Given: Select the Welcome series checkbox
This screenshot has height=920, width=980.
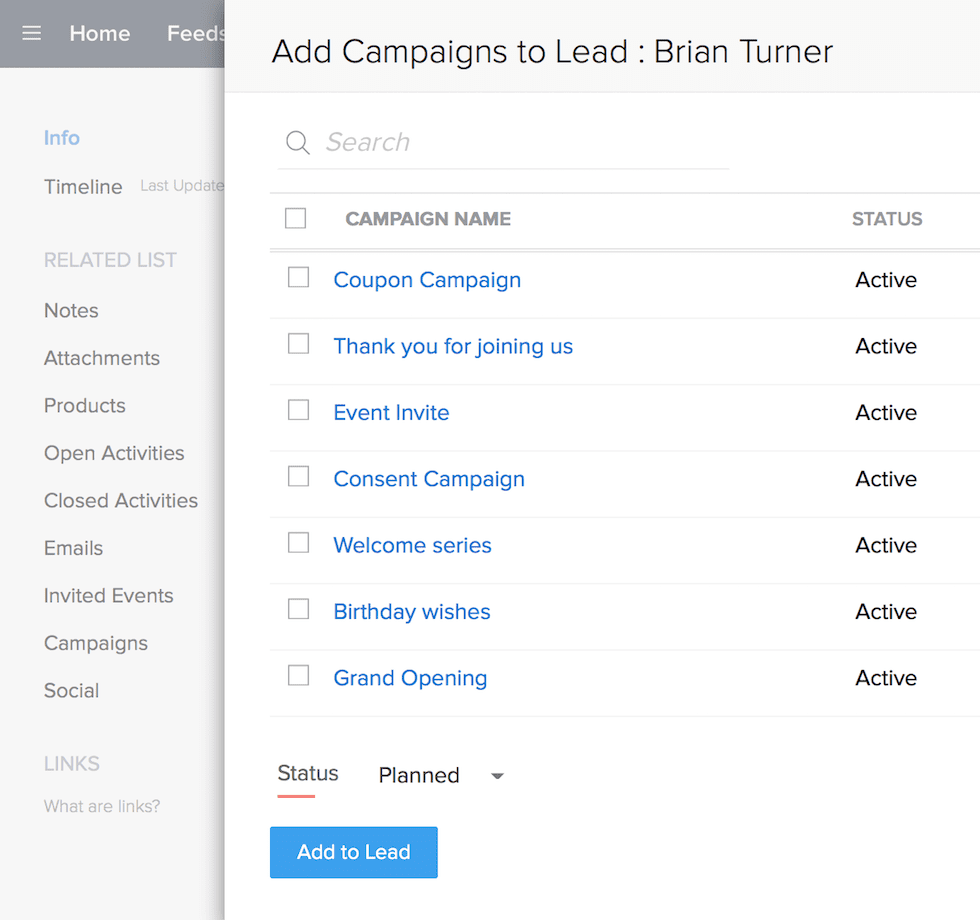Looking at the screenshot, I should coord(298,543).
